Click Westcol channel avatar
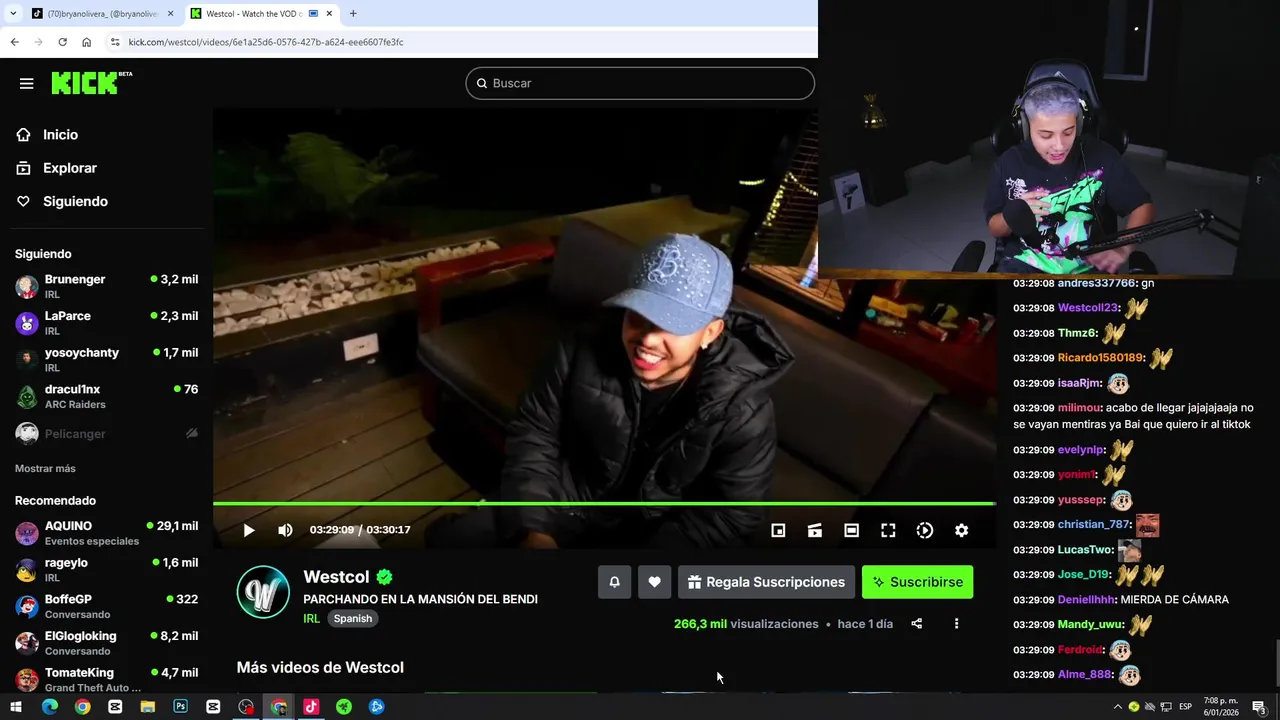Viewport: 1280px width, 720px height. pyautogui.click(x=263, y=592)
